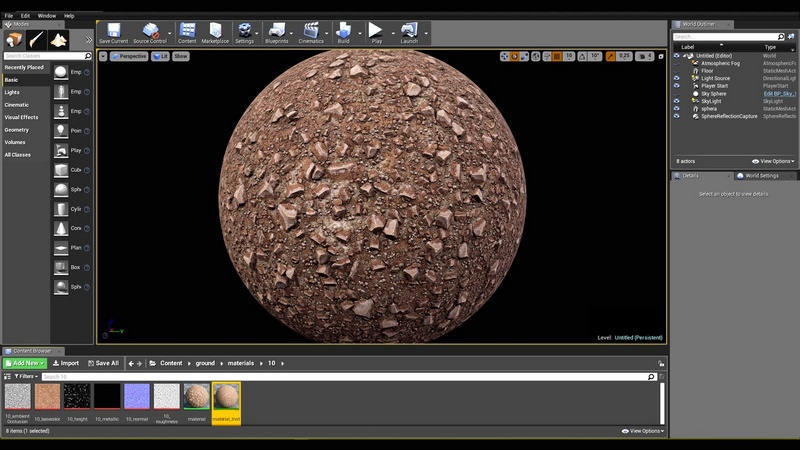Hide the Light Source actor in outliner
The image size is (800, 450).
click(677, 78)
